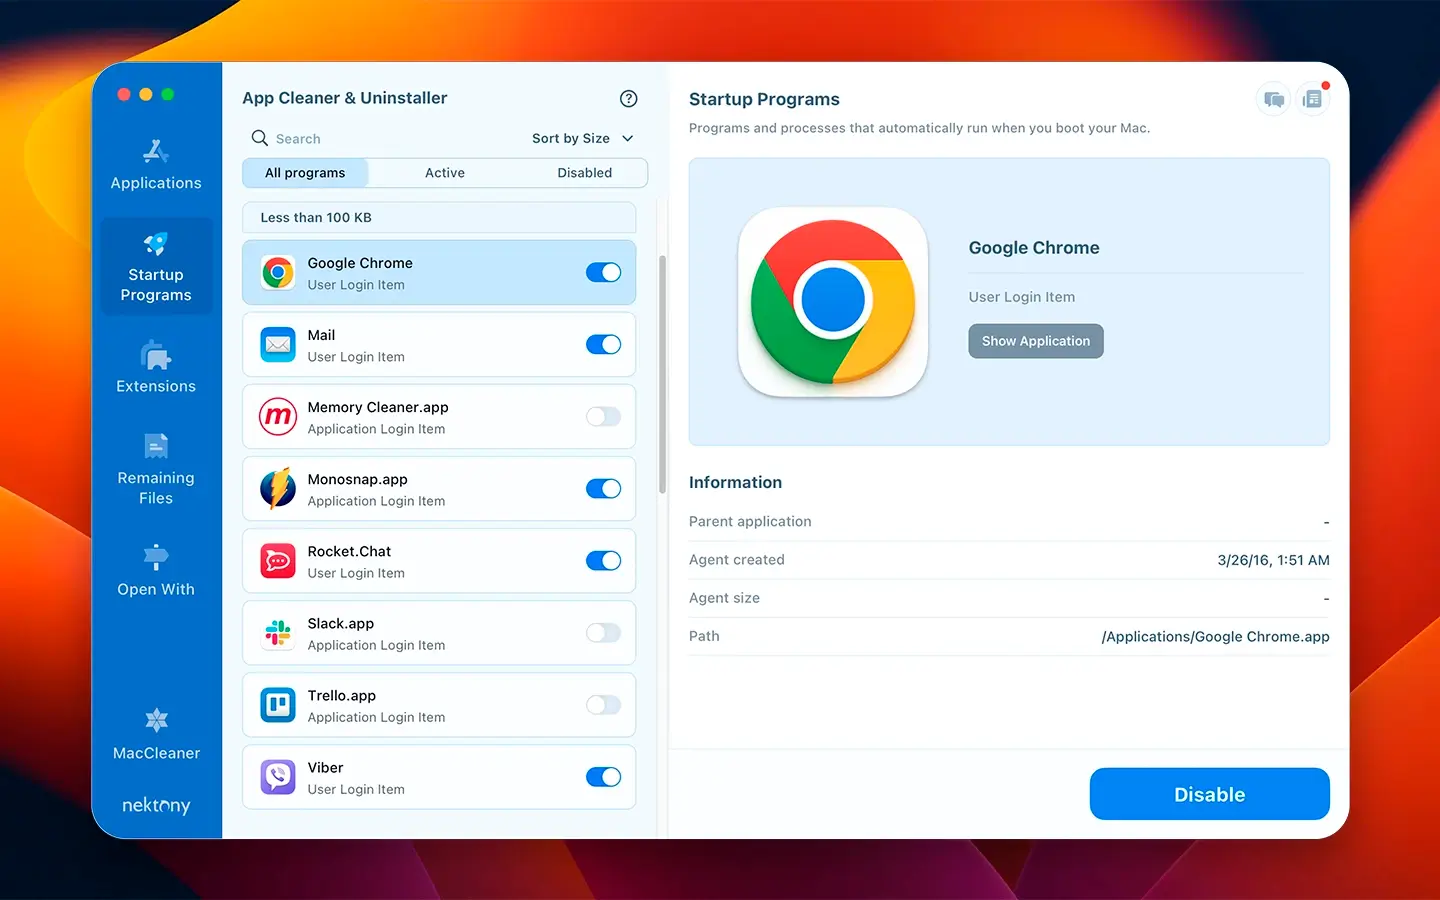Viewport: 1440px width, 900px height.
Task: Click the Disable button for Google Chrome
Action: coord(1209,794)
